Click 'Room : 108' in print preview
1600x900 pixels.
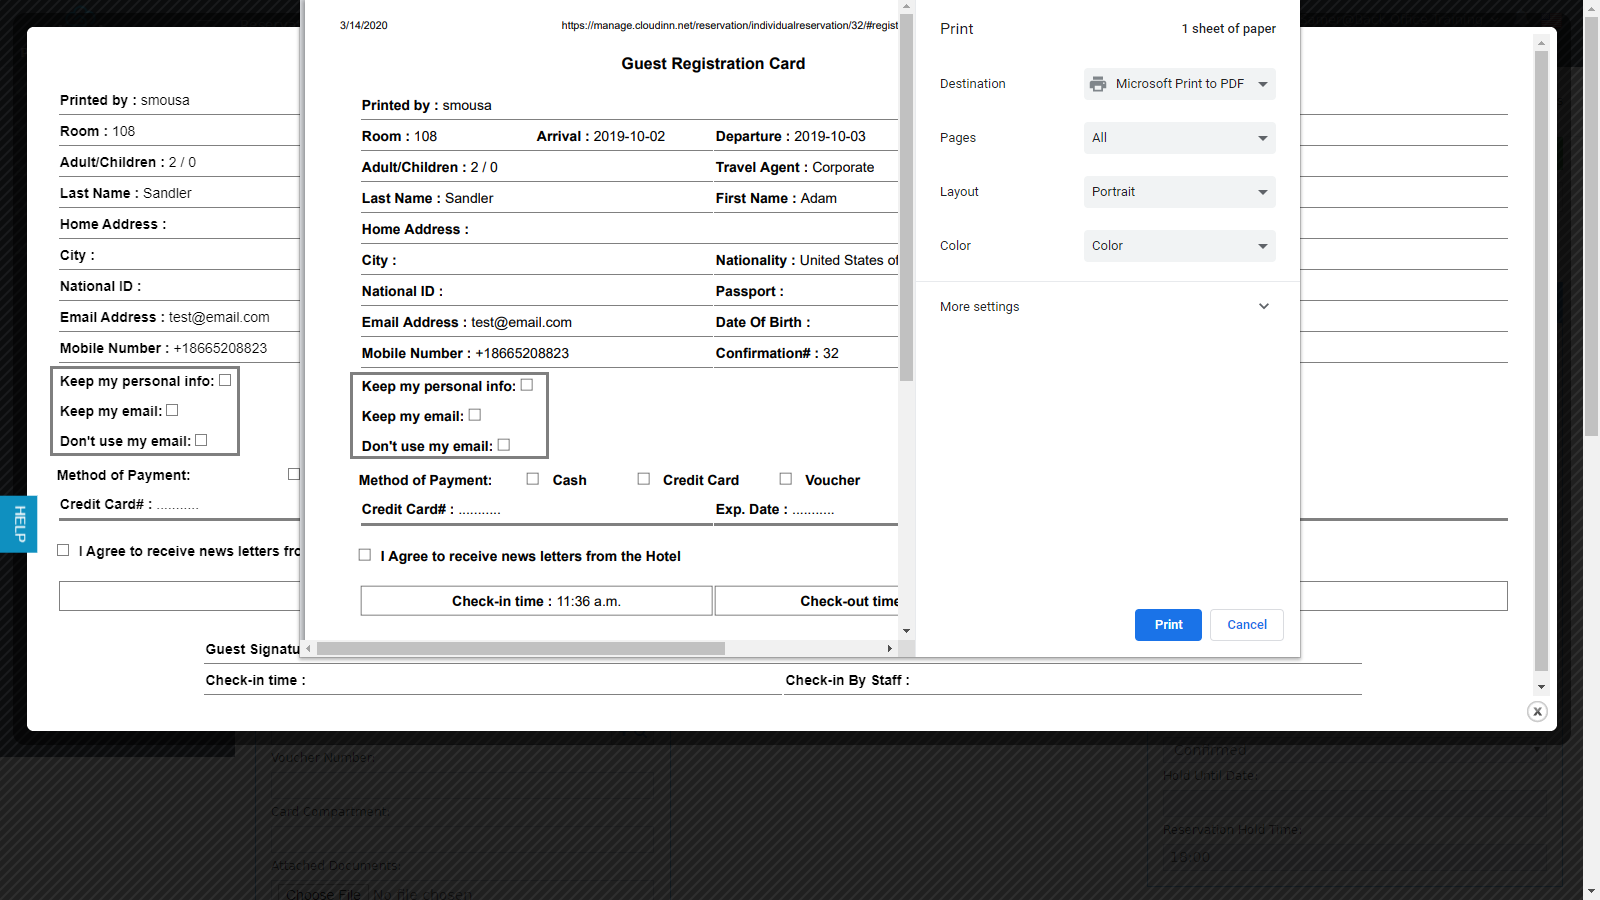pos(399,137)
